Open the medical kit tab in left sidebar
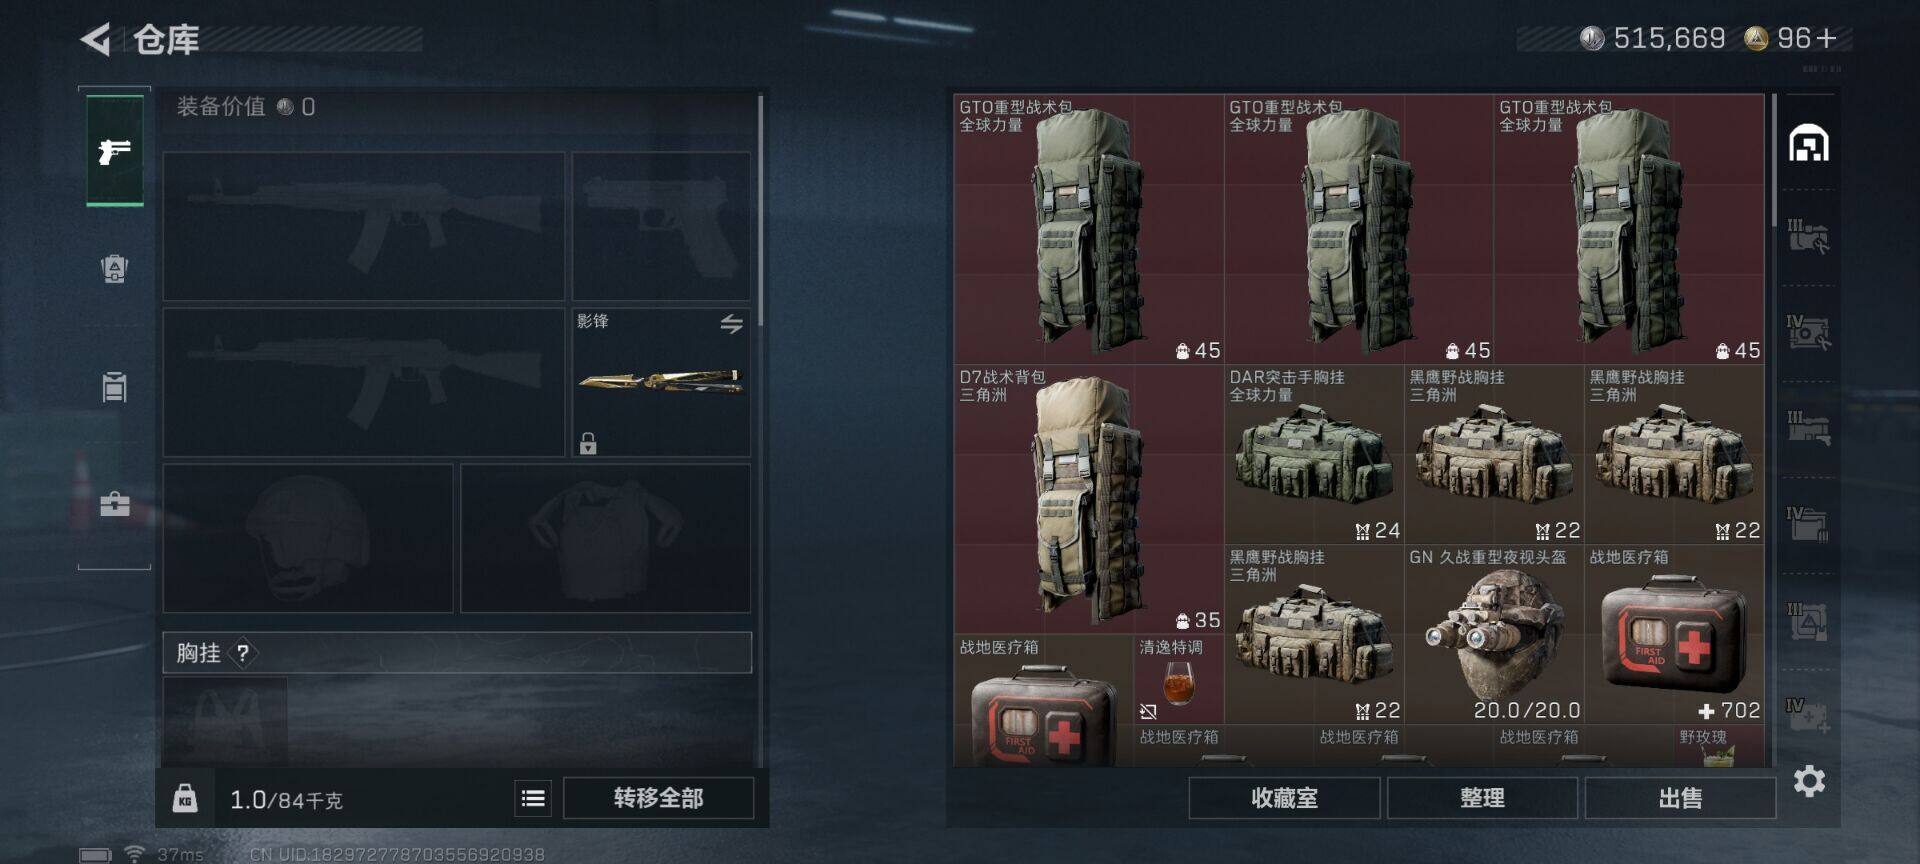 [115, 503]
